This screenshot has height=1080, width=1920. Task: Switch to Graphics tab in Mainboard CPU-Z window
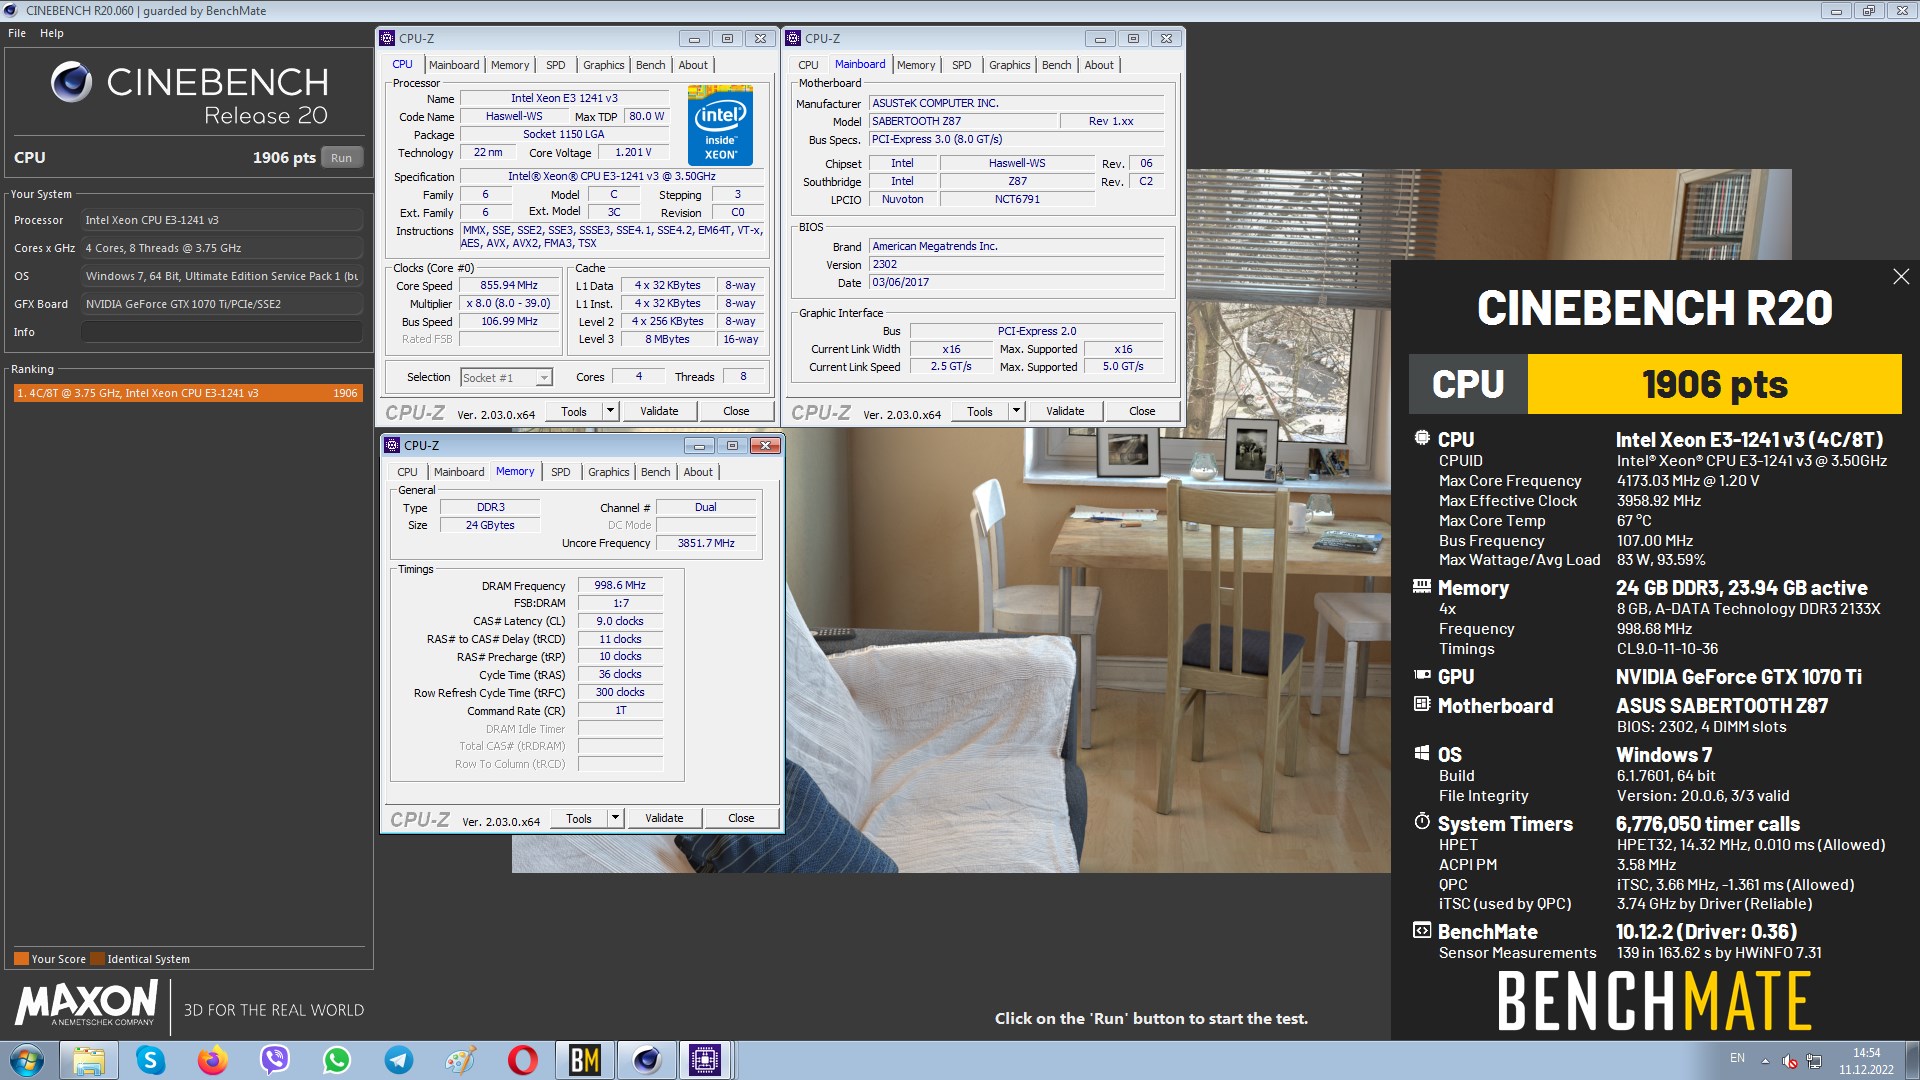[1010, 65]
